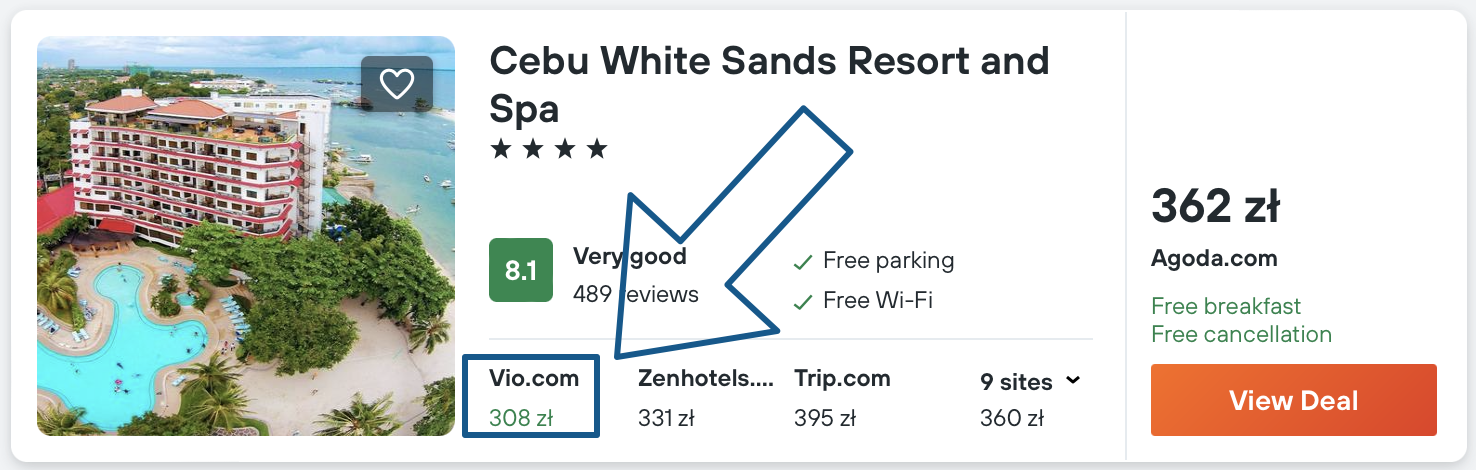Open the 489 reviews link
This screenshot has height=470, width=1476.
tap(636, 294)
